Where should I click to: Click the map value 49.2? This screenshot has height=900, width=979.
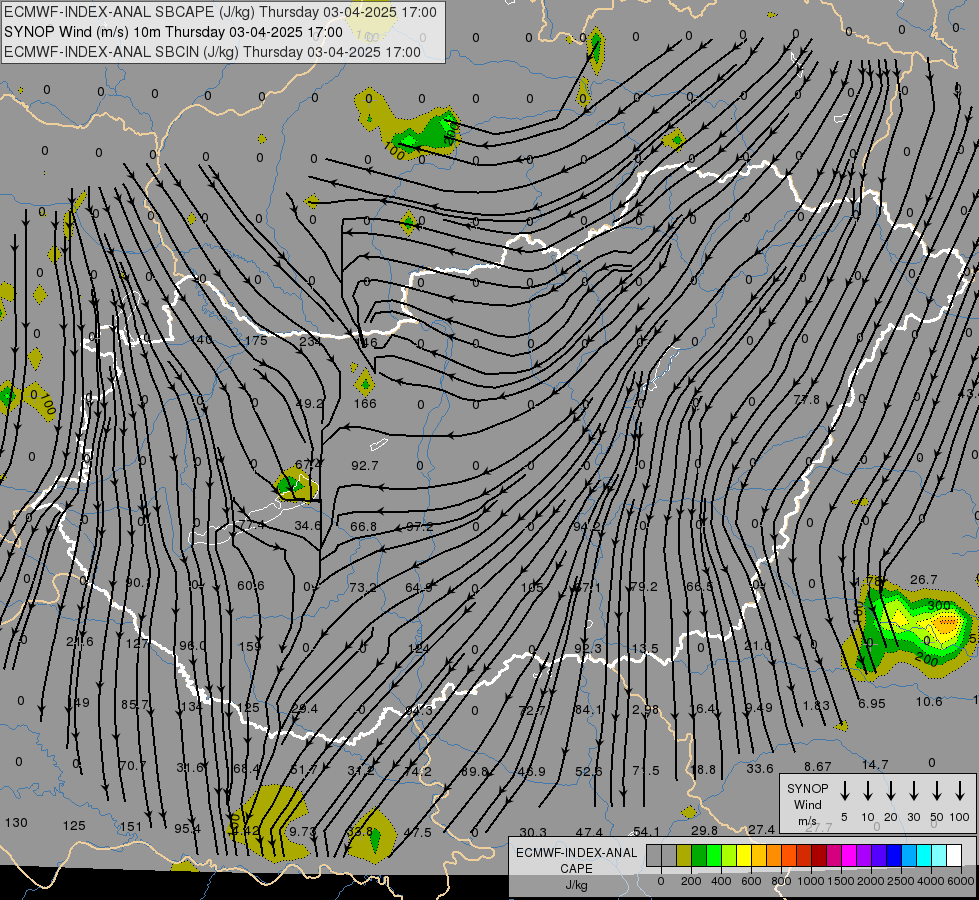point(310,403)
